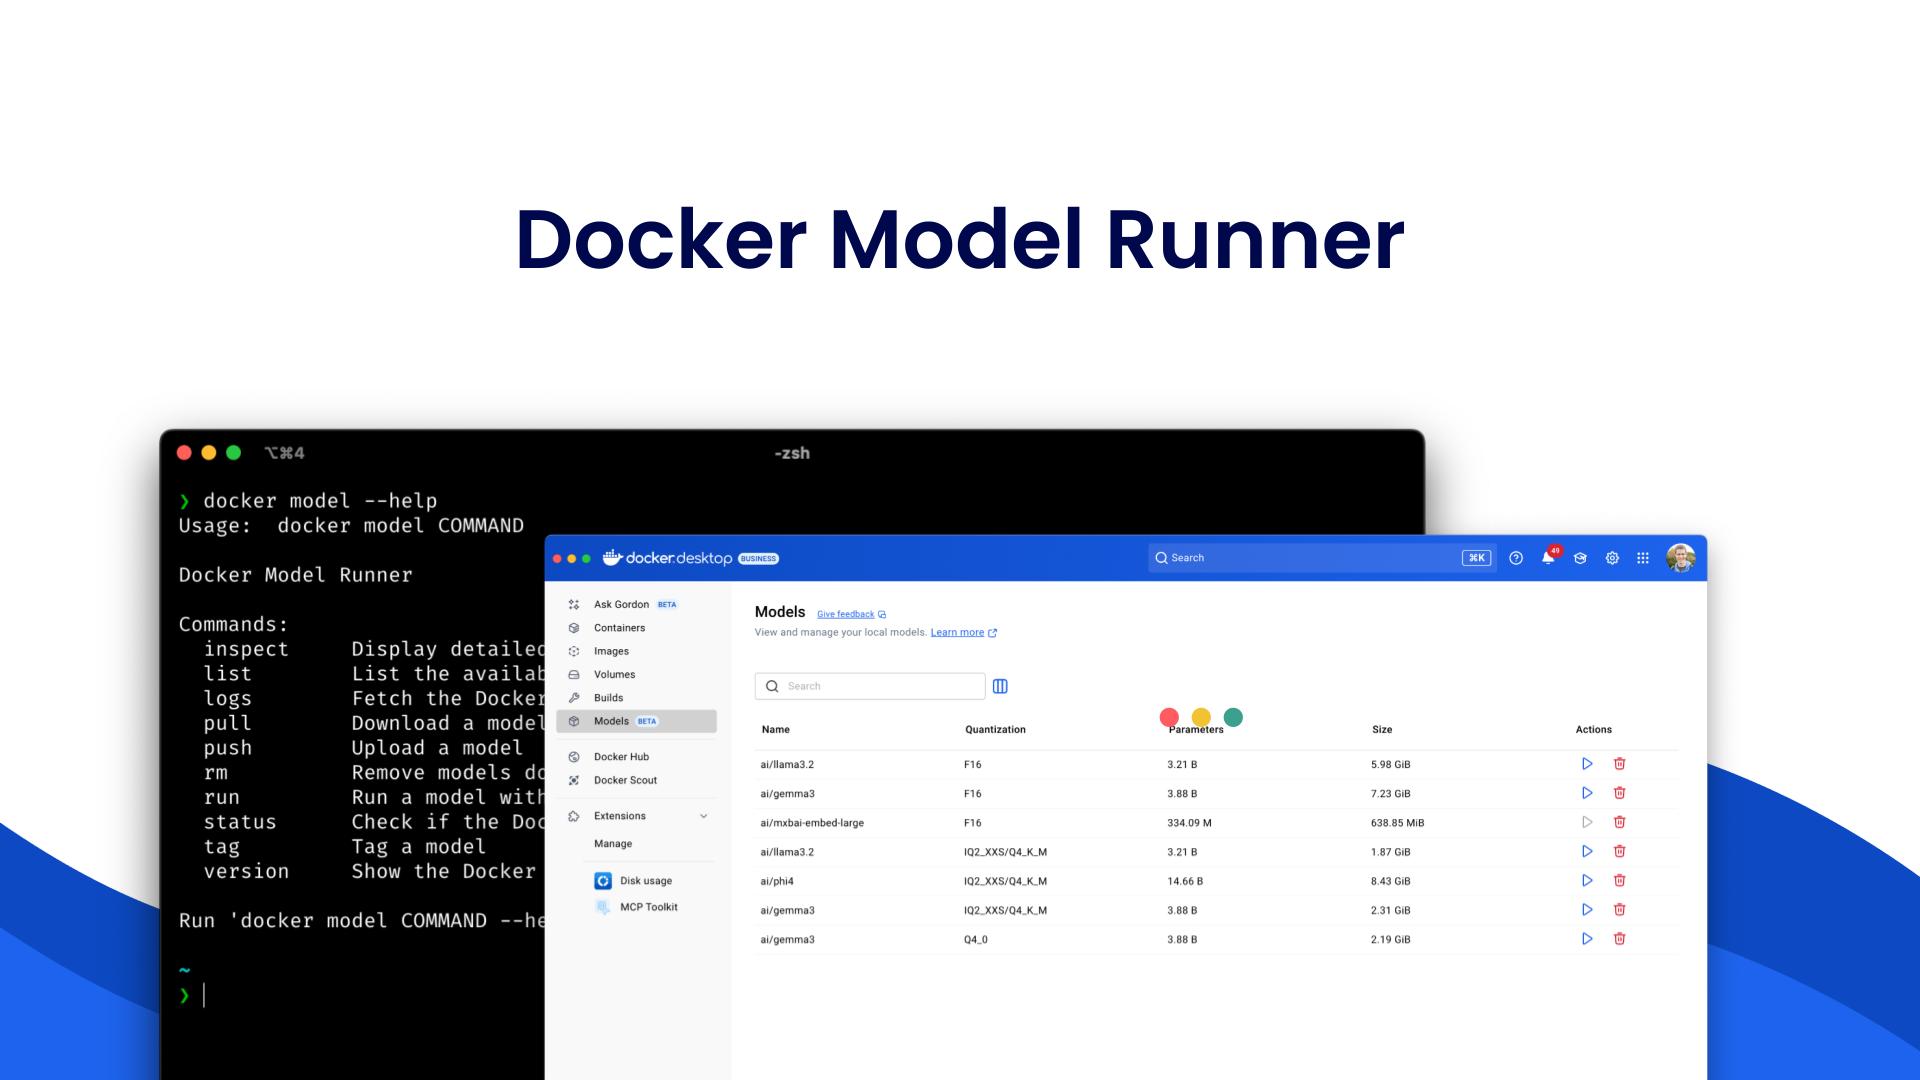Click the help question mark icon
Image resolution: width=1920 pixels, height=1080 pixels.
click(1516, 558)
